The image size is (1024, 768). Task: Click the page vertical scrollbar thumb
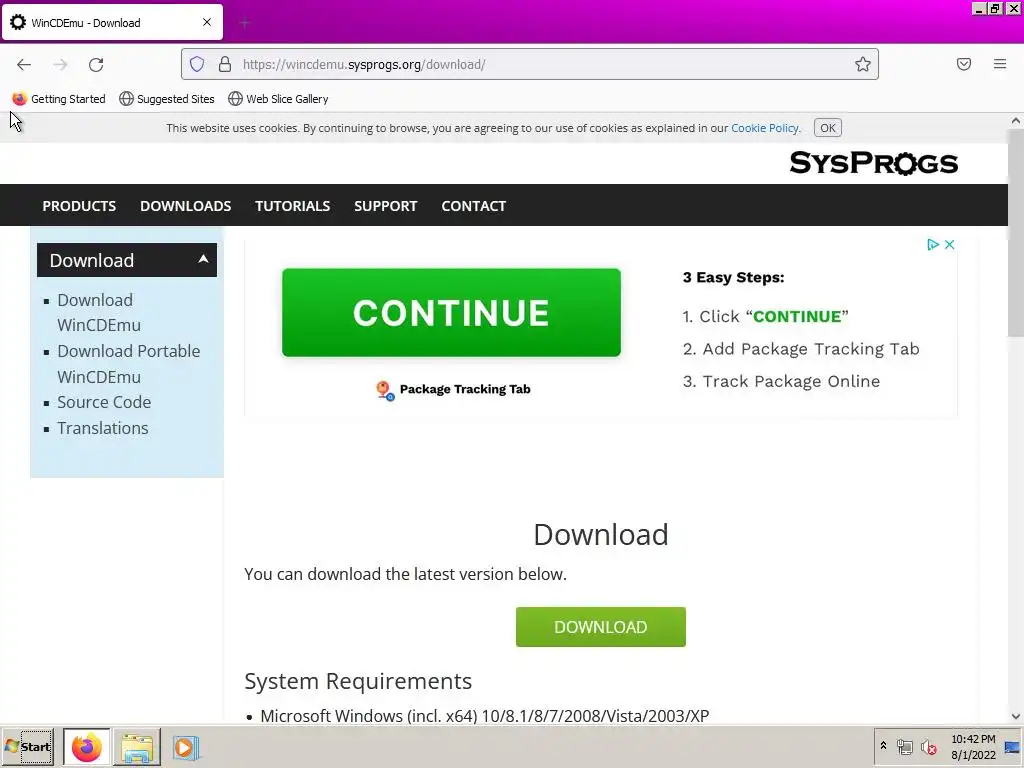coord(1016,232)
